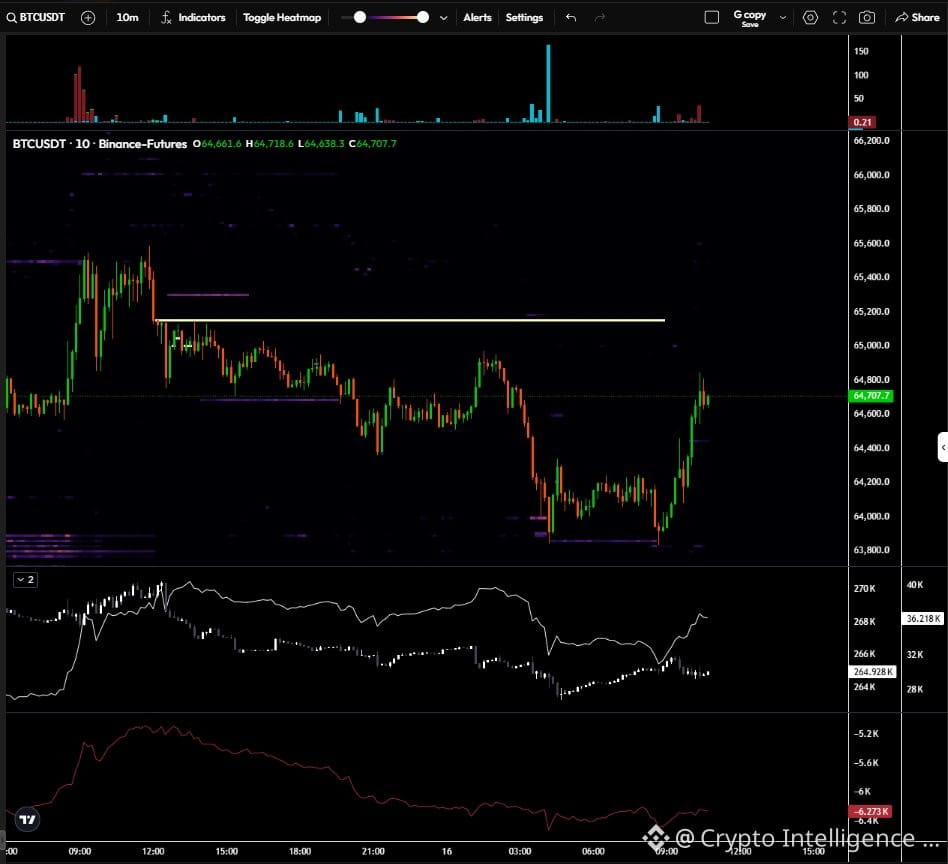The height and width of the screenshot is (864, 948).
Task: Click the undo arrow icon
Action: pyautogui.click(x=571, y=18)
